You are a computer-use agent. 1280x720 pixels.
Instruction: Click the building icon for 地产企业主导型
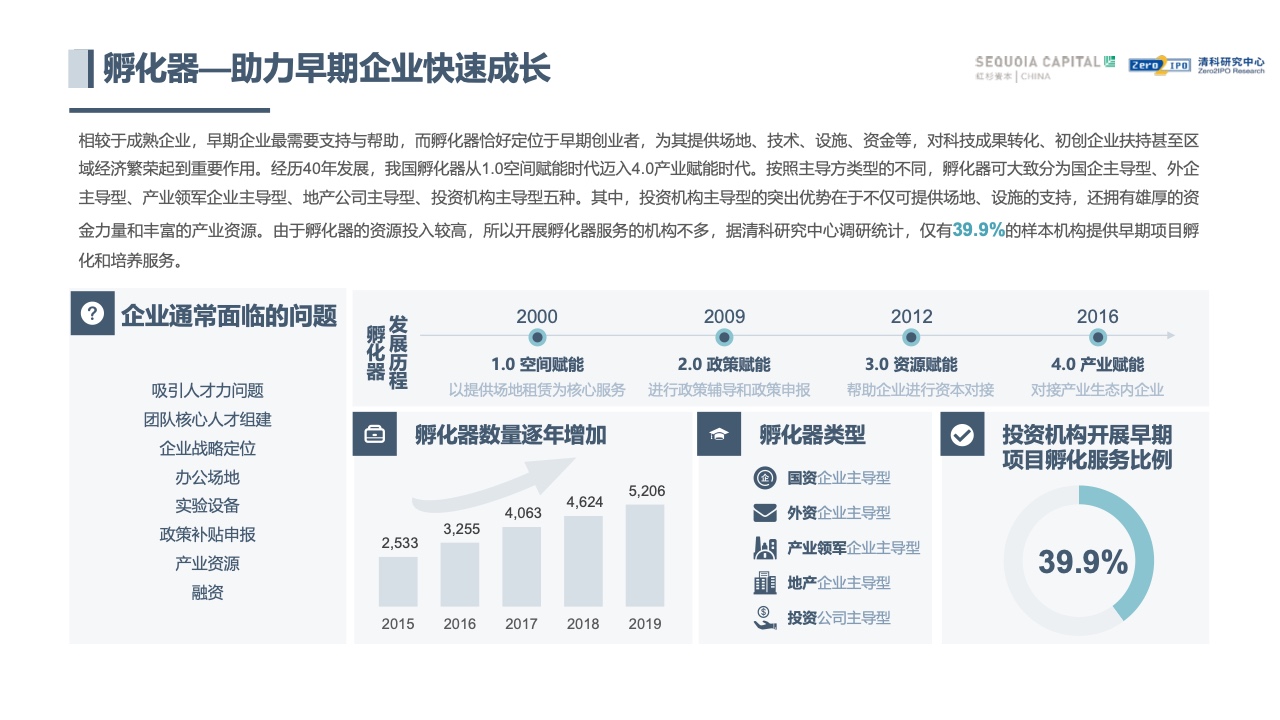[765, 582]
